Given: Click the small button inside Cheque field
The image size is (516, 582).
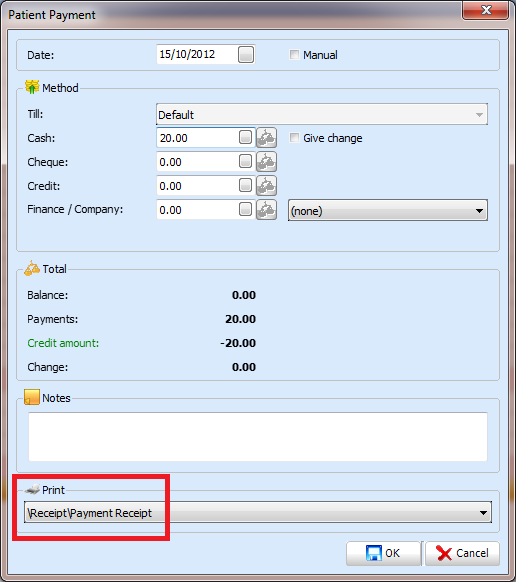Looking at the screenshot, I should click(x=245, y=161).
